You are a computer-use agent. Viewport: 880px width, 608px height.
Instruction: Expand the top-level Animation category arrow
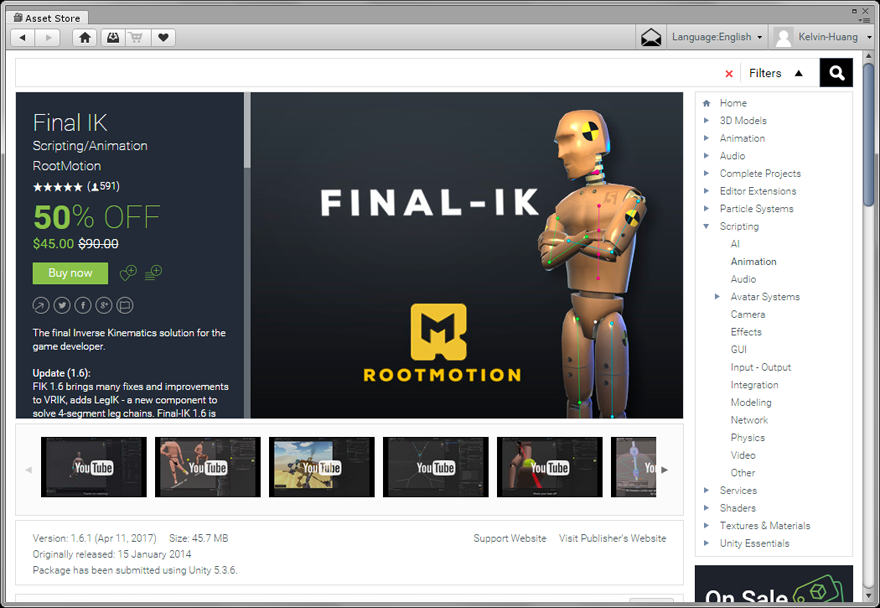706,138
